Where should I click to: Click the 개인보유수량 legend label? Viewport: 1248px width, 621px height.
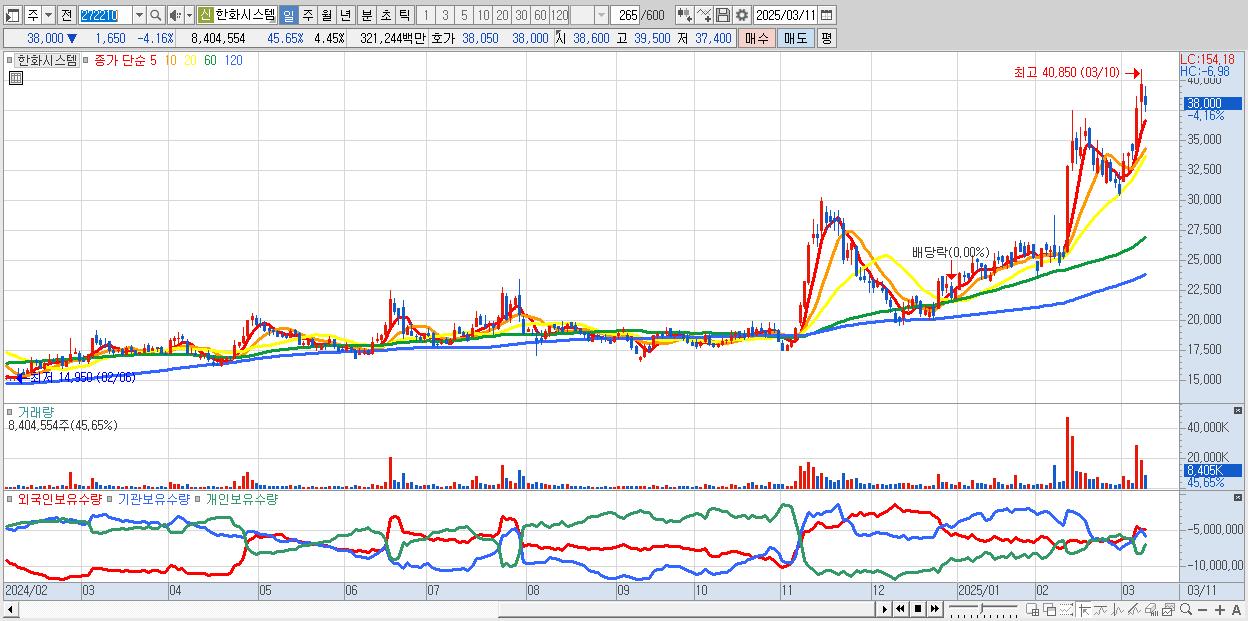(x=241, y=498)
